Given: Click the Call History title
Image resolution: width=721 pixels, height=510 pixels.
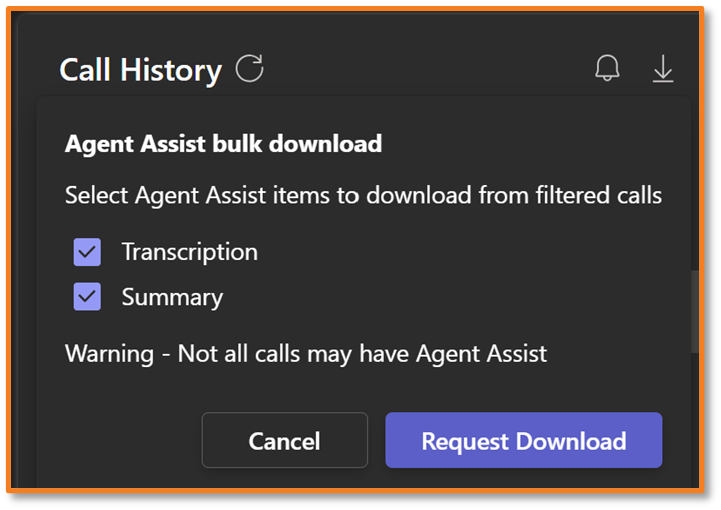Looking at the screenshot, I should [140, 70].
